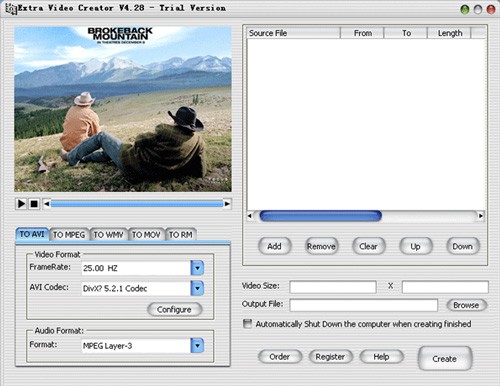Click the Video Size width field
This screenshot has width=500, height=386.
(333, 287)
